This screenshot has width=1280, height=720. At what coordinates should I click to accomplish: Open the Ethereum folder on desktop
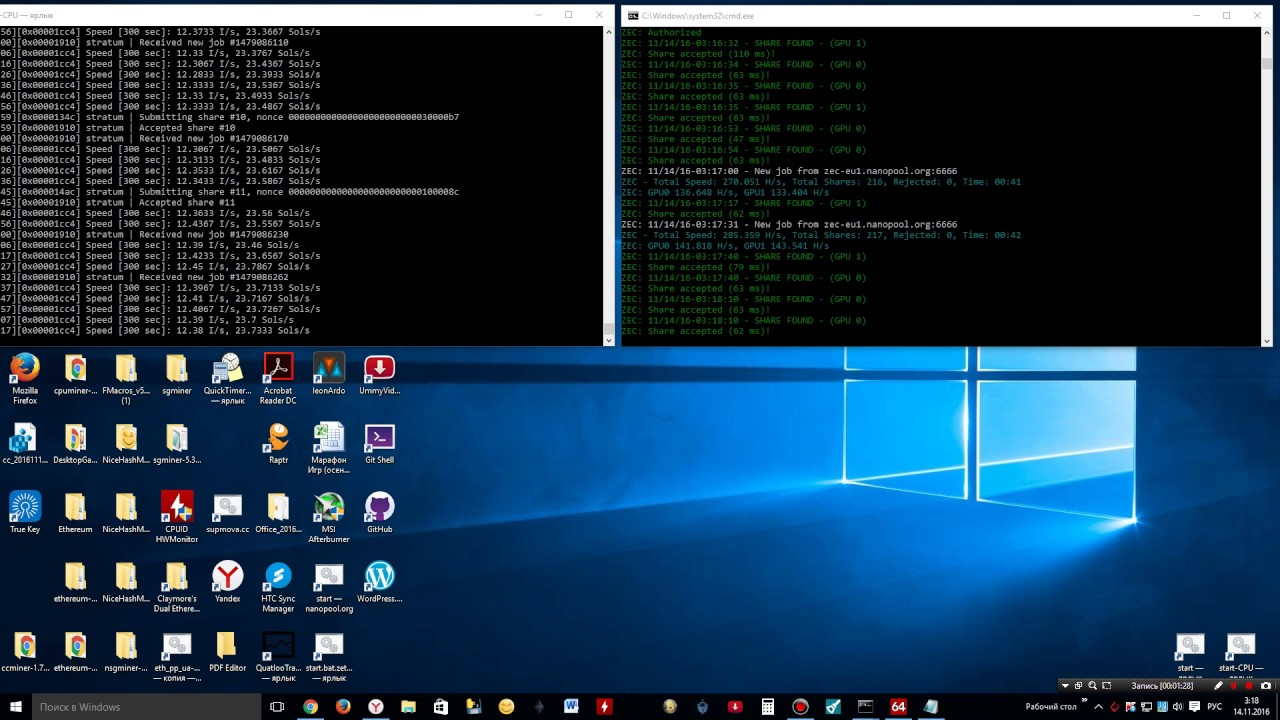[75, 508]
